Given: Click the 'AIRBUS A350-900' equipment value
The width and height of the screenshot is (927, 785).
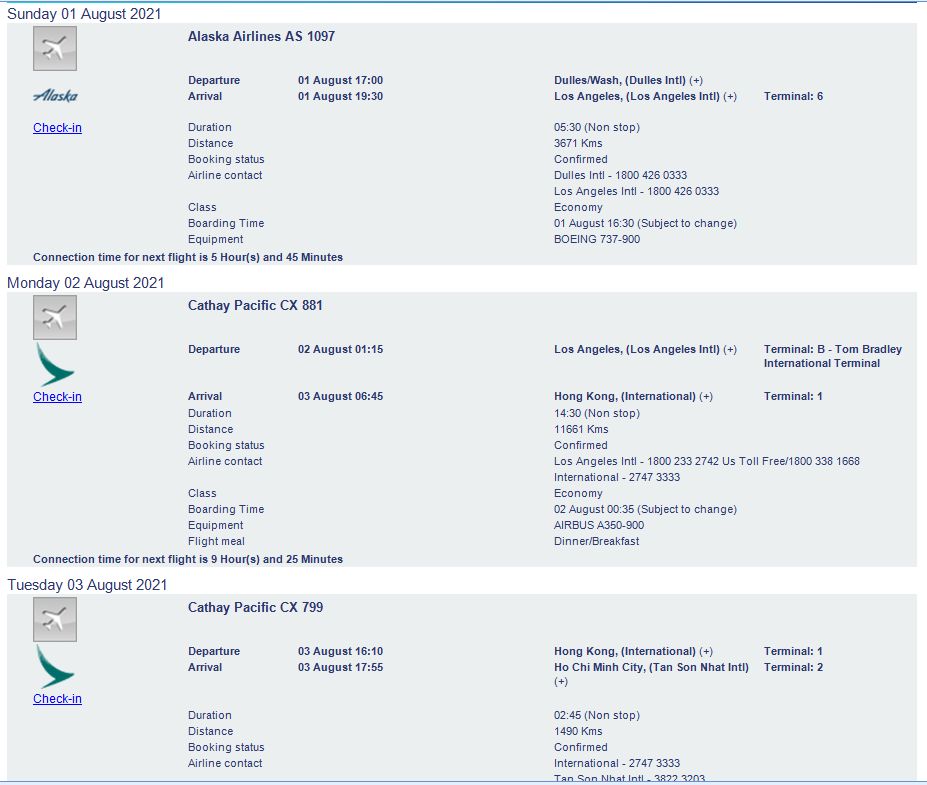Looking at the screenshot, I should tap(599, 526).
